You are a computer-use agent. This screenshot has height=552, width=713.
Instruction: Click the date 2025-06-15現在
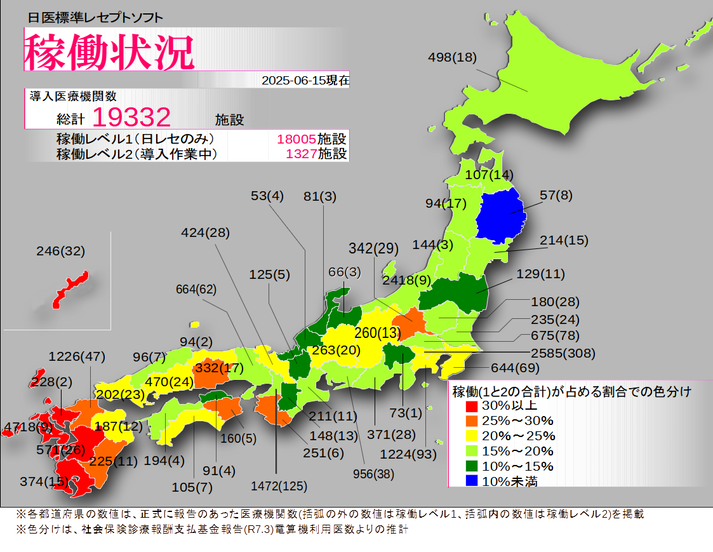305,80
